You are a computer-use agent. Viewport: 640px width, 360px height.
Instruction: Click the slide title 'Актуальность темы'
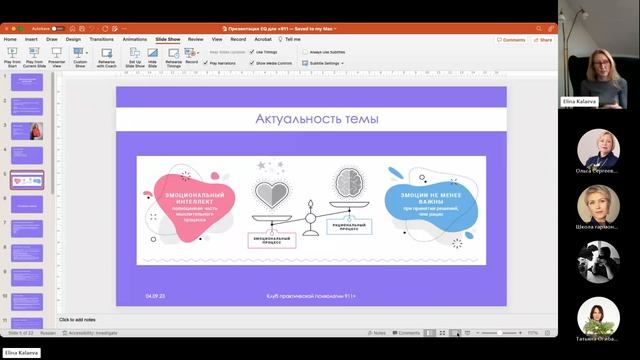(x=317, y=119)
